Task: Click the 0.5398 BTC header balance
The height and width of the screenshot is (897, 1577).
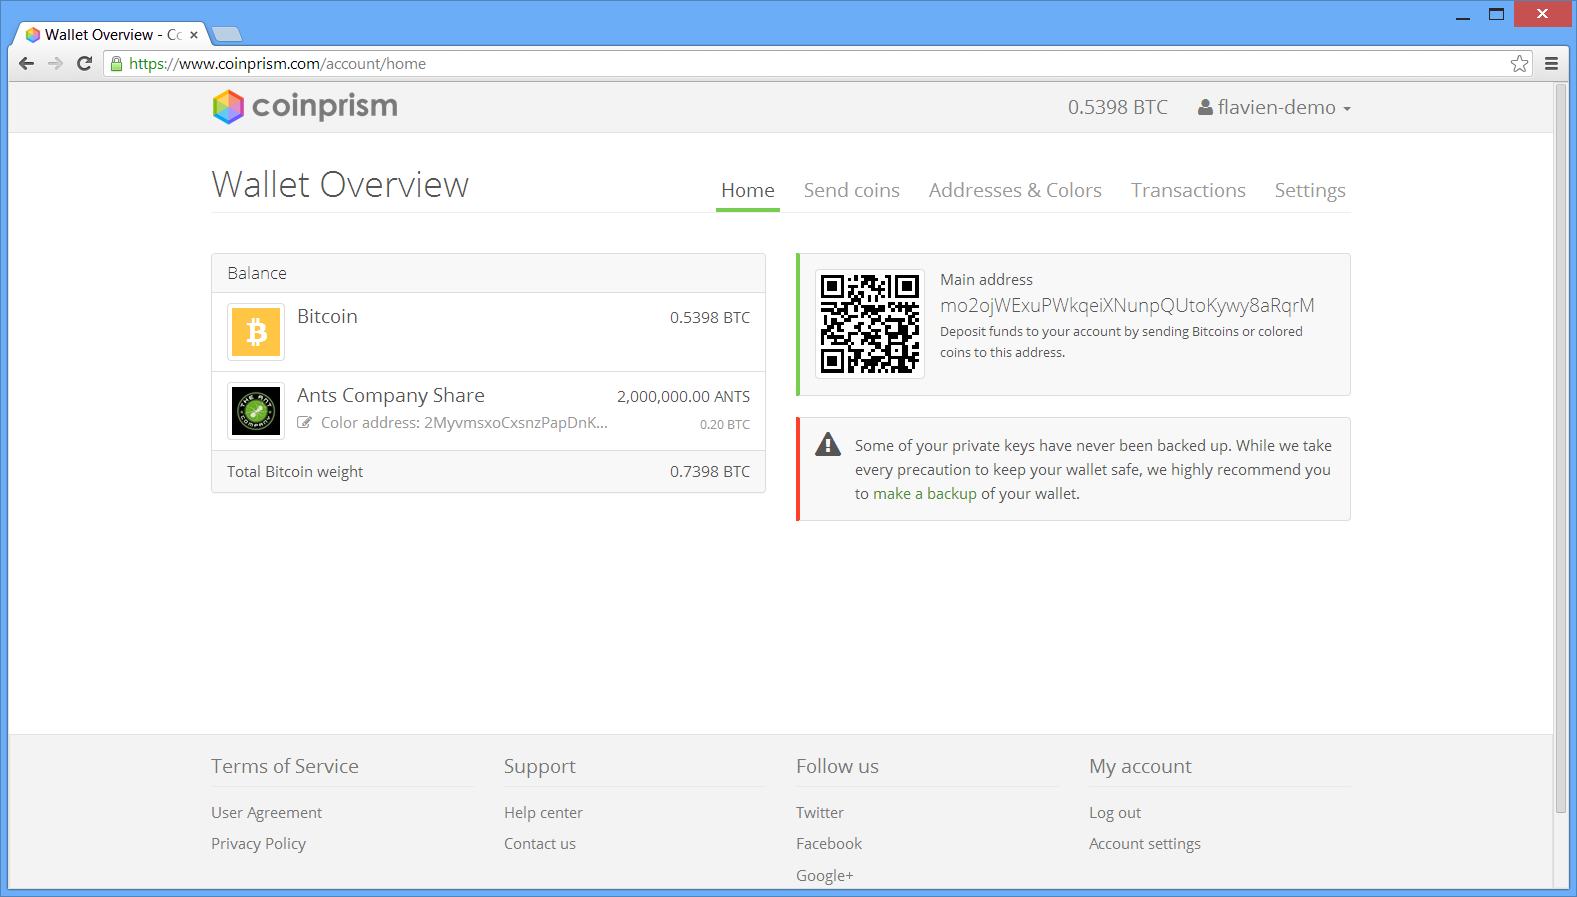Action: pos(1118,107)
